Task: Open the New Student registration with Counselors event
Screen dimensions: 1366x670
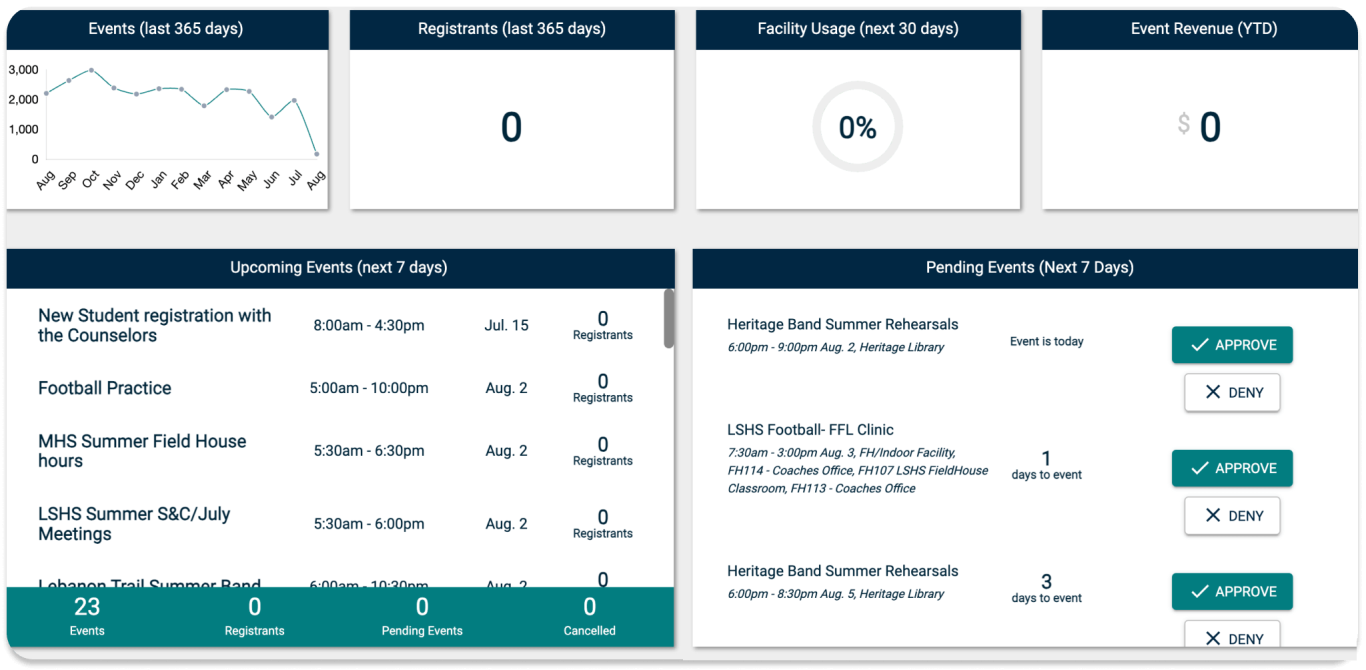Action: (x=154, y=325)
